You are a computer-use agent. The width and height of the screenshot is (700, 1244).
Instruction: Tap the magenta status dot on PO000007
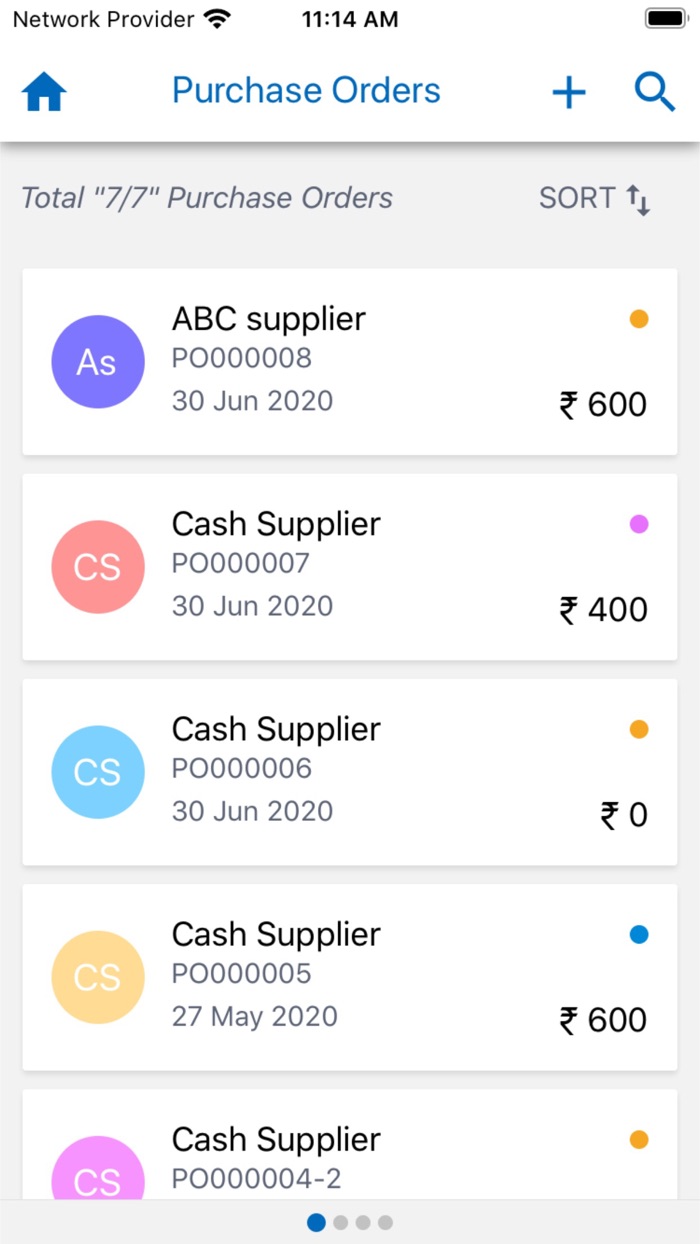coord(639,523)
